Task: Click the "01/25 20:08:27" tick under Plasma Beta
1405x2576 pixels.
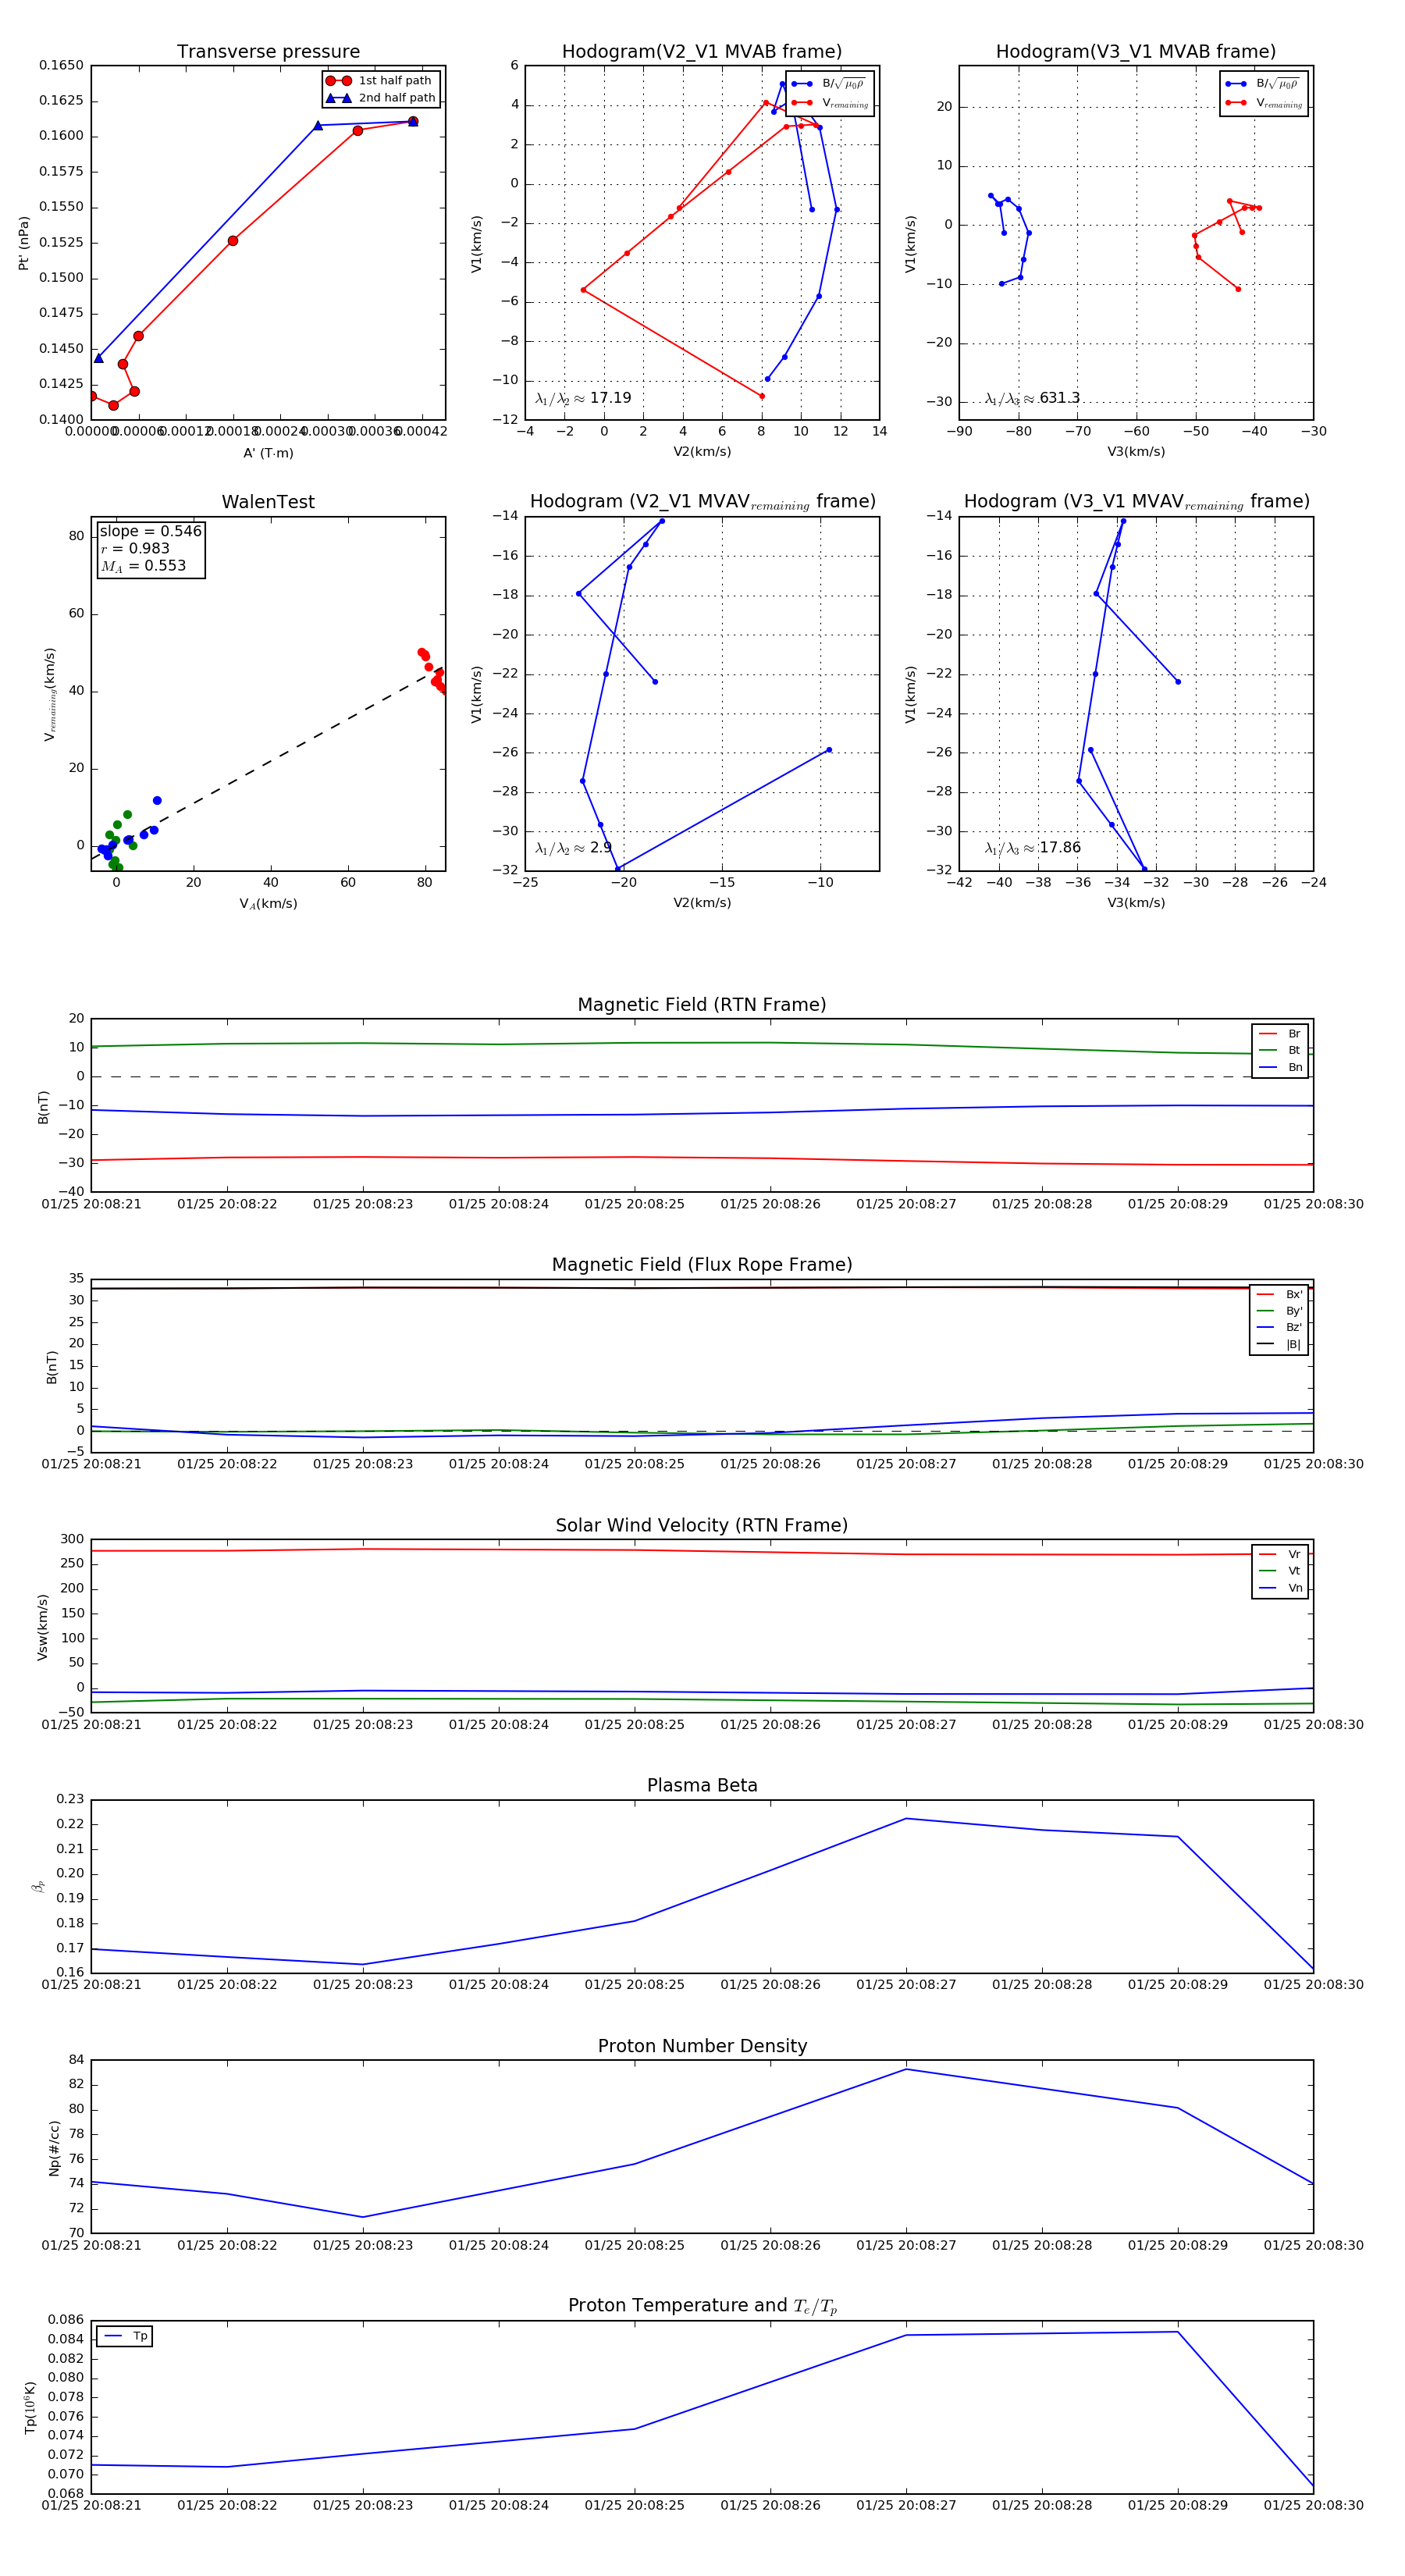Action: [906, 1984]
